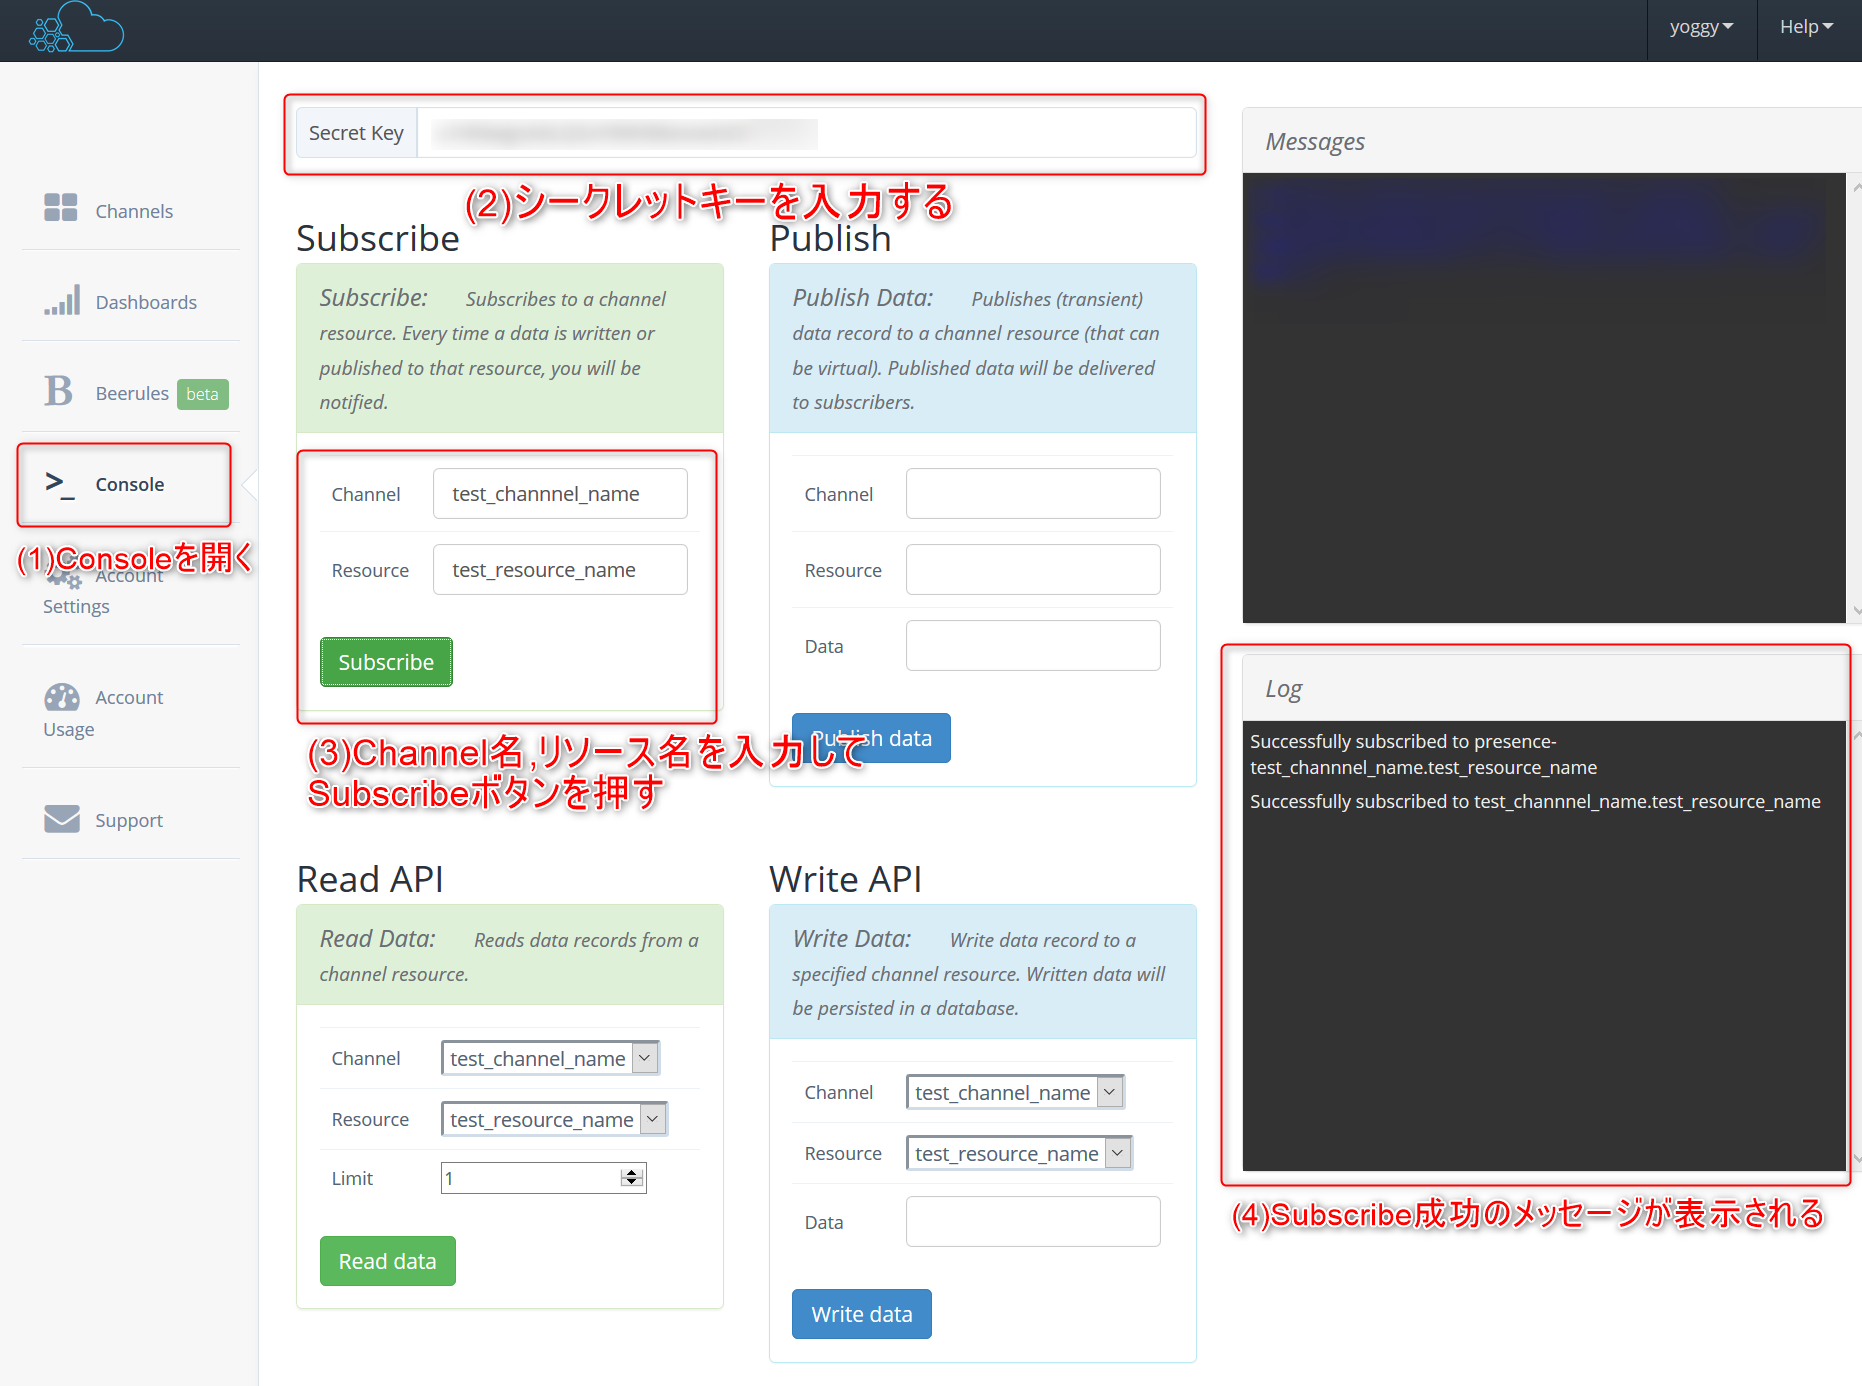The height and width of the screenshot is (1386, 1862).
Task: Click the Read data button
Action: (x=387, y=1261)
